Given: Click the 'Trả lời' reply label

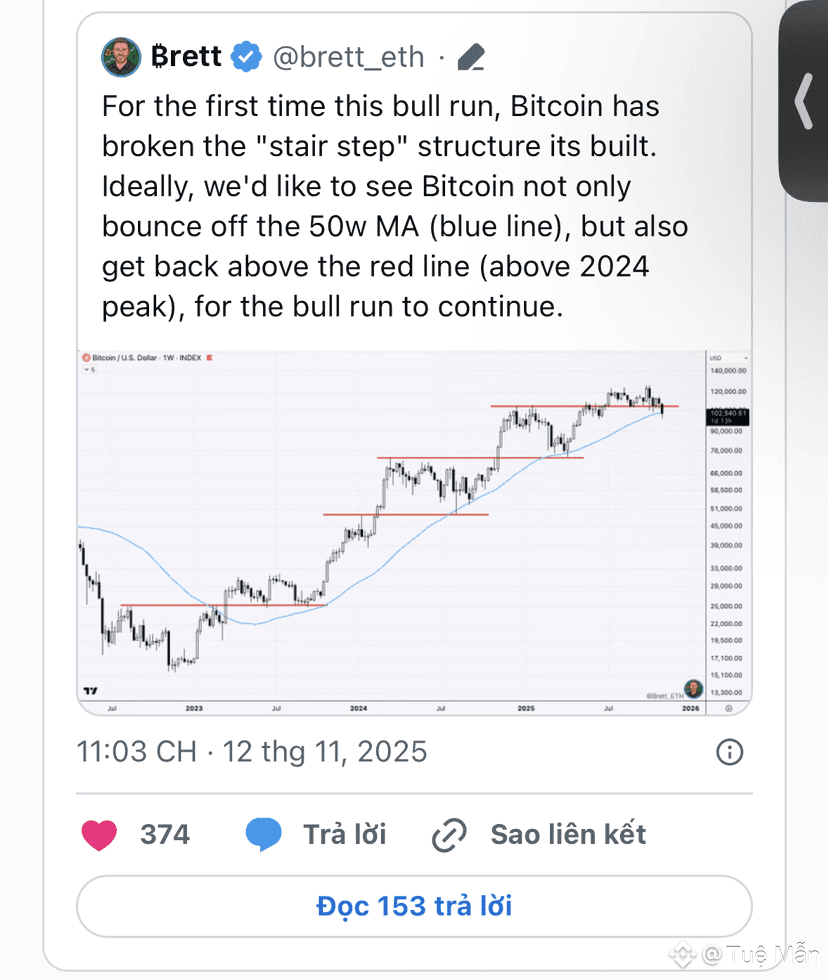Looking at the screenshot, I should pyautogui.click(x=345, y=834).
